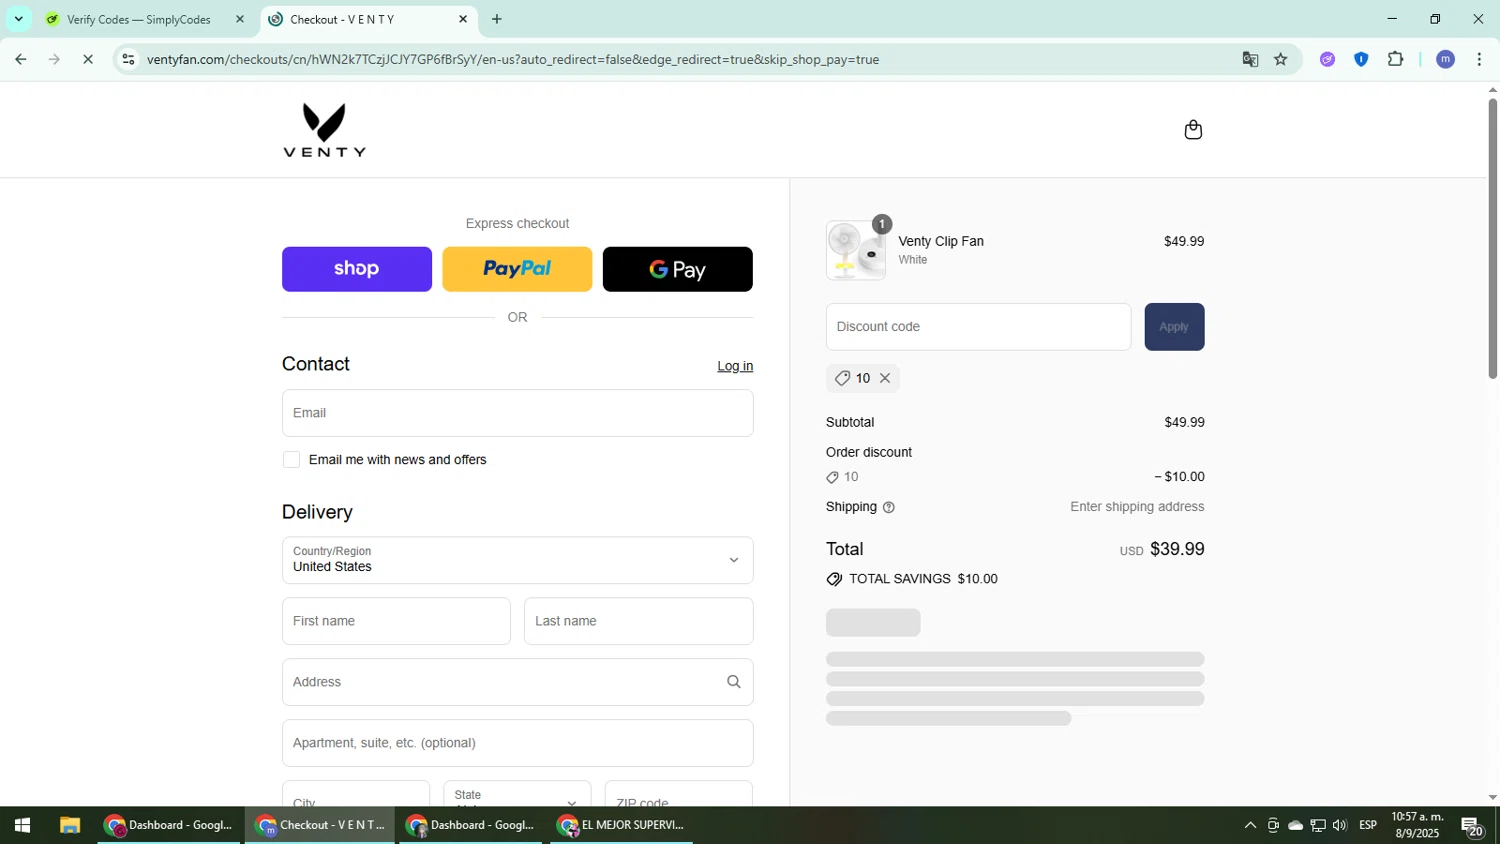Open the Extensions puzzle icon
Viewport: 1500px width, 844px height.
pos(1396,59)
